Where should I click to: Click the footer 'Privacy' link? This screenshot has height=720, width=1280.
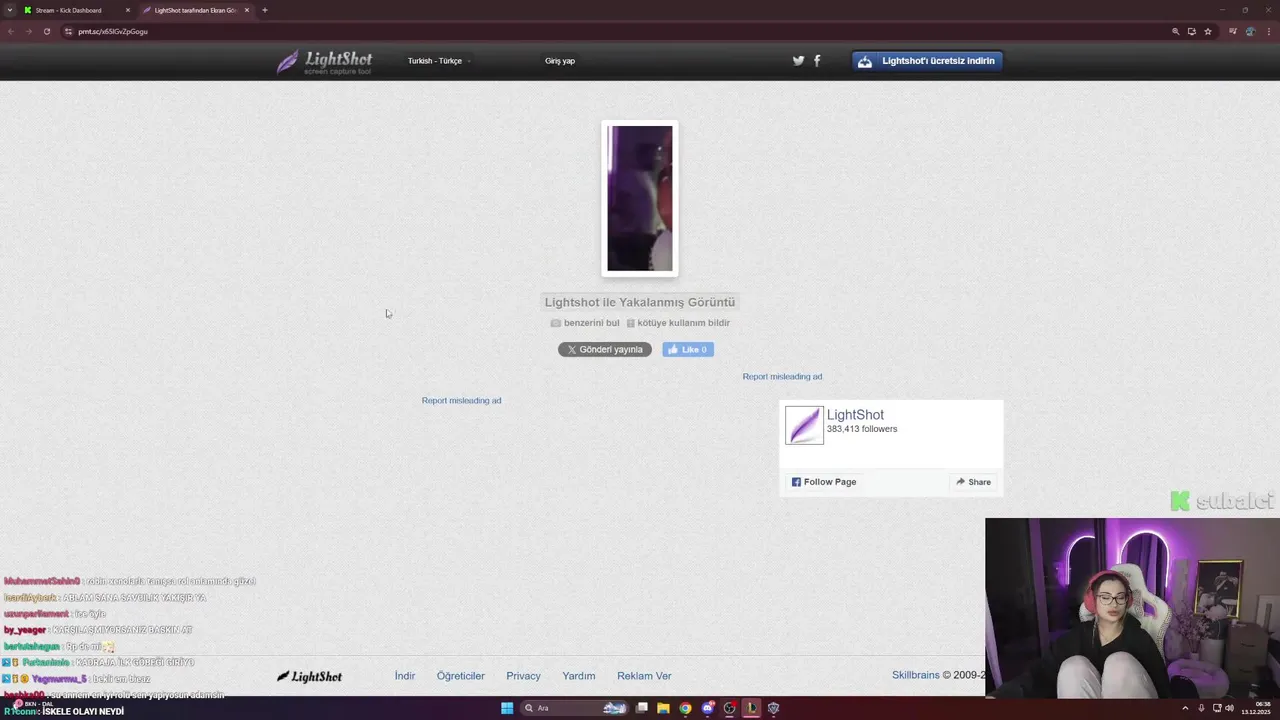tap(523, 676)
